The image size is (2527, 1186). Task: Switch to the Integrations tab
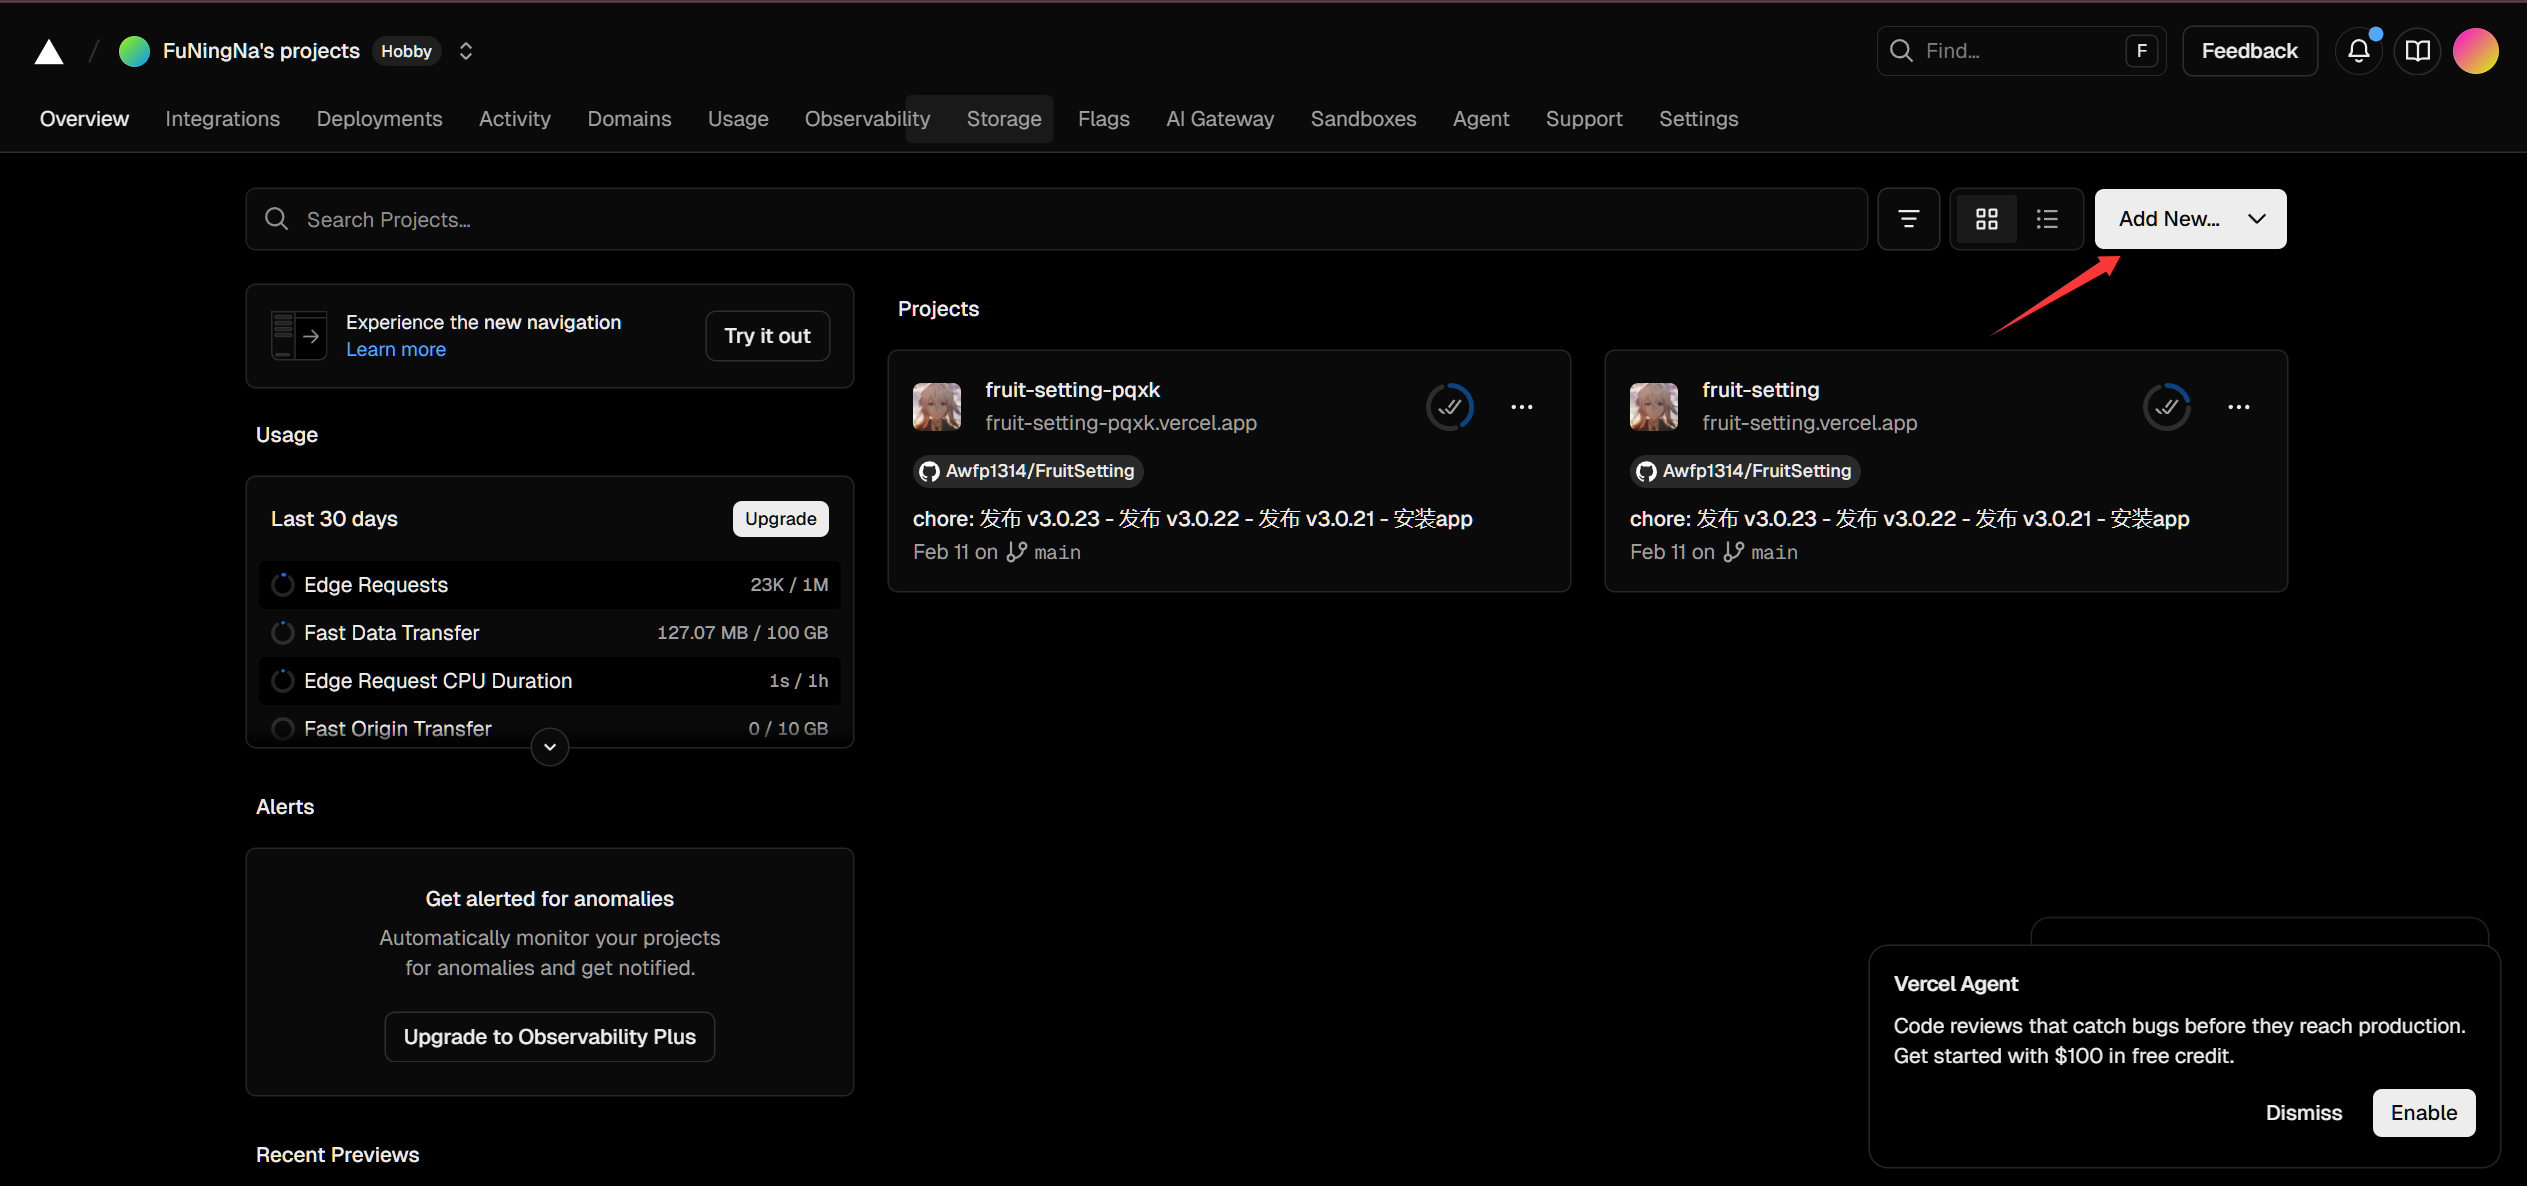(x=223, y=119)
